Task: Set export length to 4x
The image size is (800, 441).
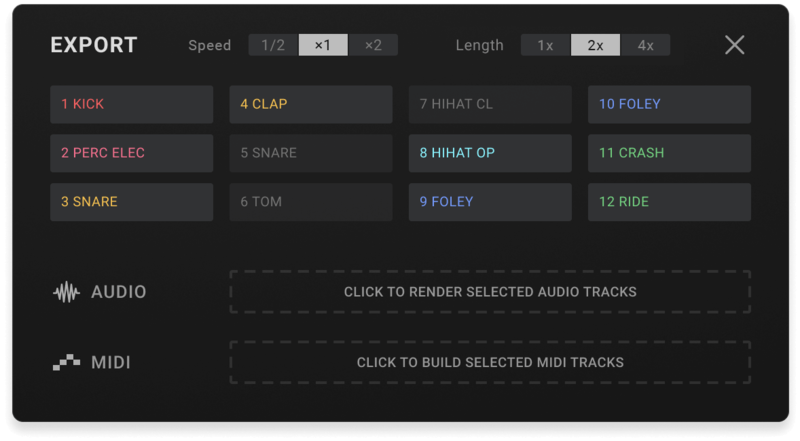Action: (645, 45)
